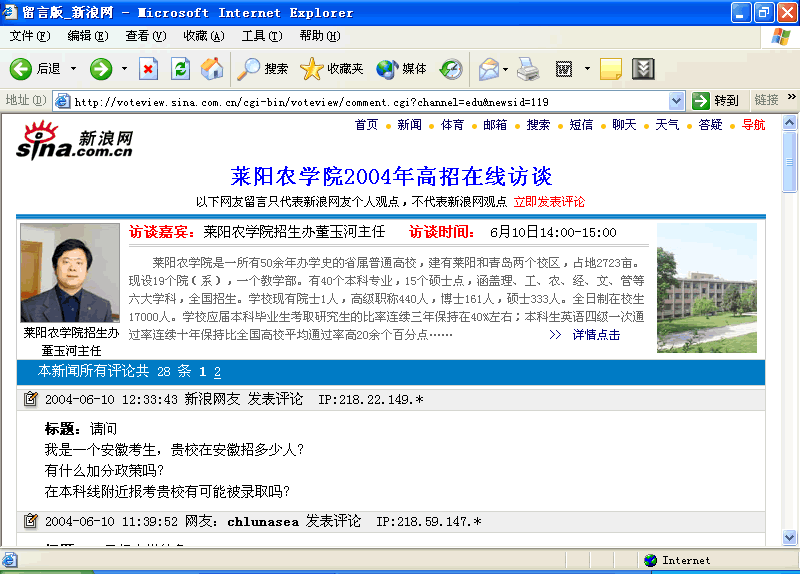
Task: Open the 收藏(A) menu
Action: point(204,36)
